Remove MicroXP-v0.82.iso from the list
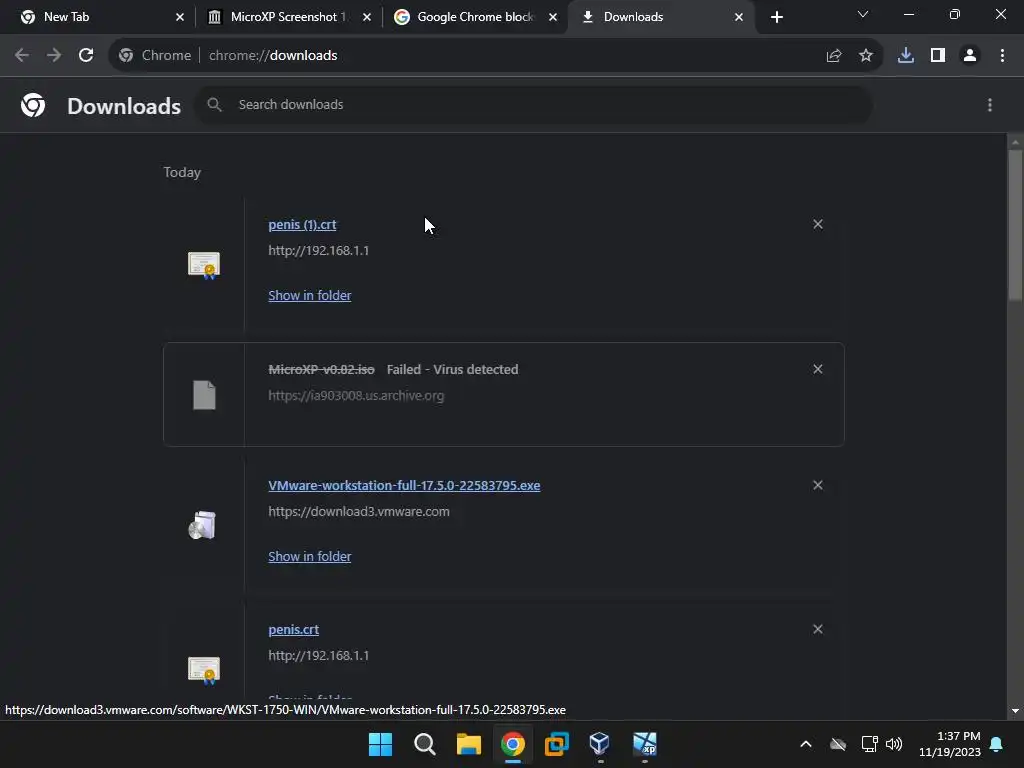The height and width of the screenshot is (768, 1024). tap(817, 369)
